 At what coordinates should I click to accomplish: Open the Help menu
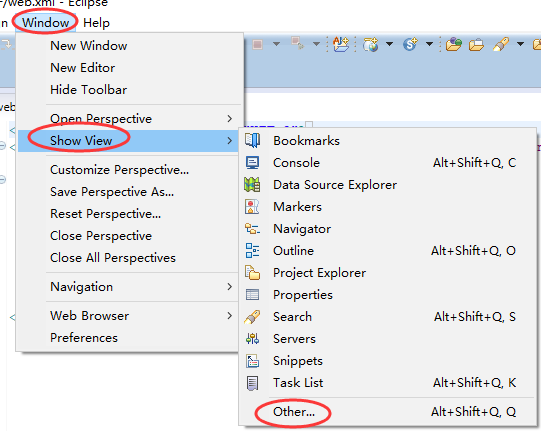point(96,23)
